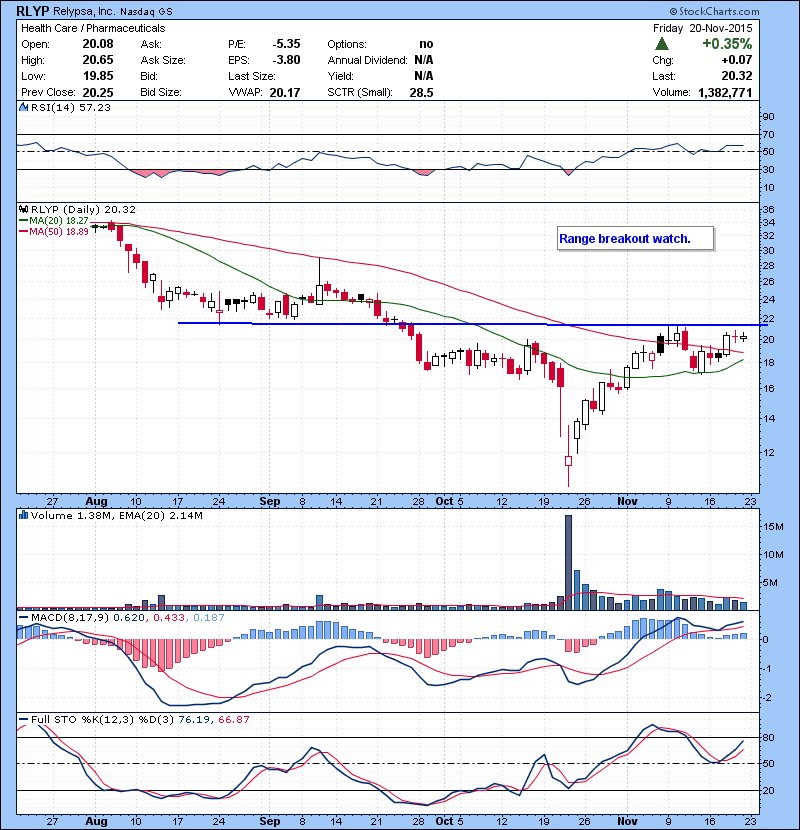Viewport: 800px width, 830px height.
Task: Click the Last price value 20.32
Action: tap(736, 76)
